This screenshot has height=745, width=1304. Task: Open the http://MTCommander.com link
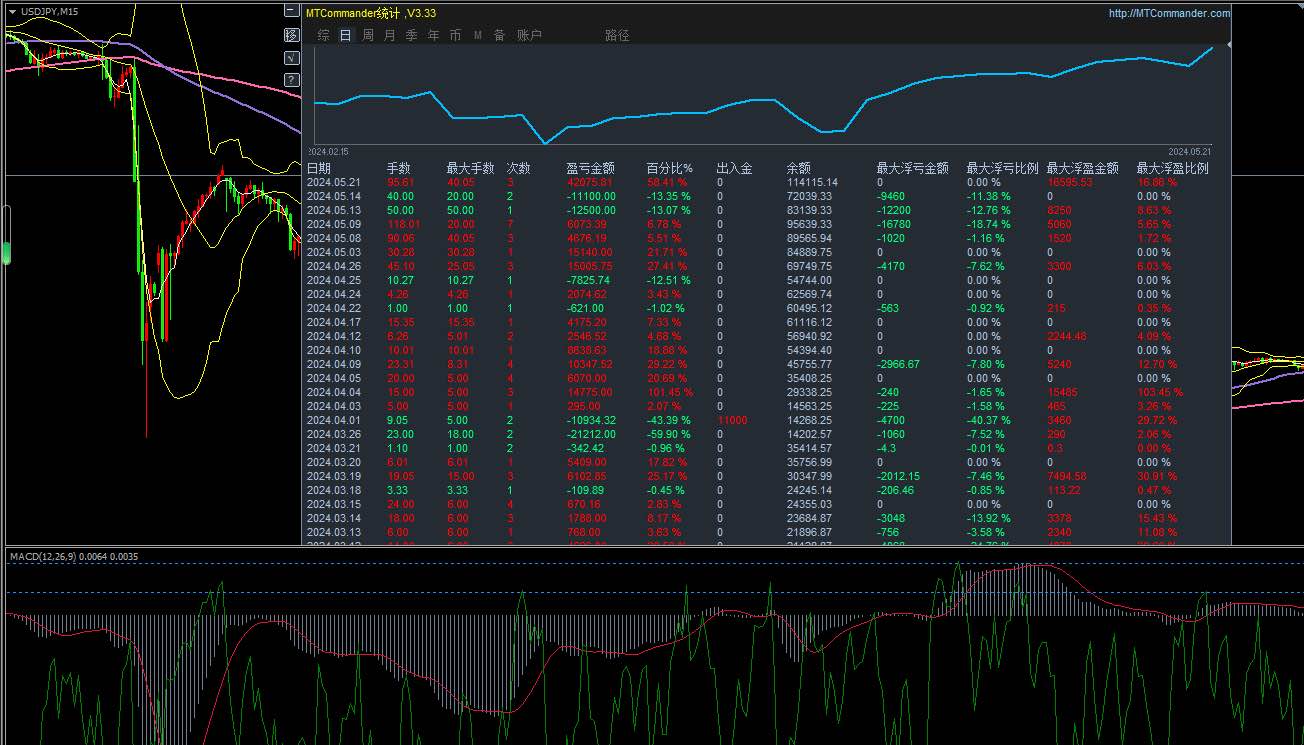pos(1170,13)
